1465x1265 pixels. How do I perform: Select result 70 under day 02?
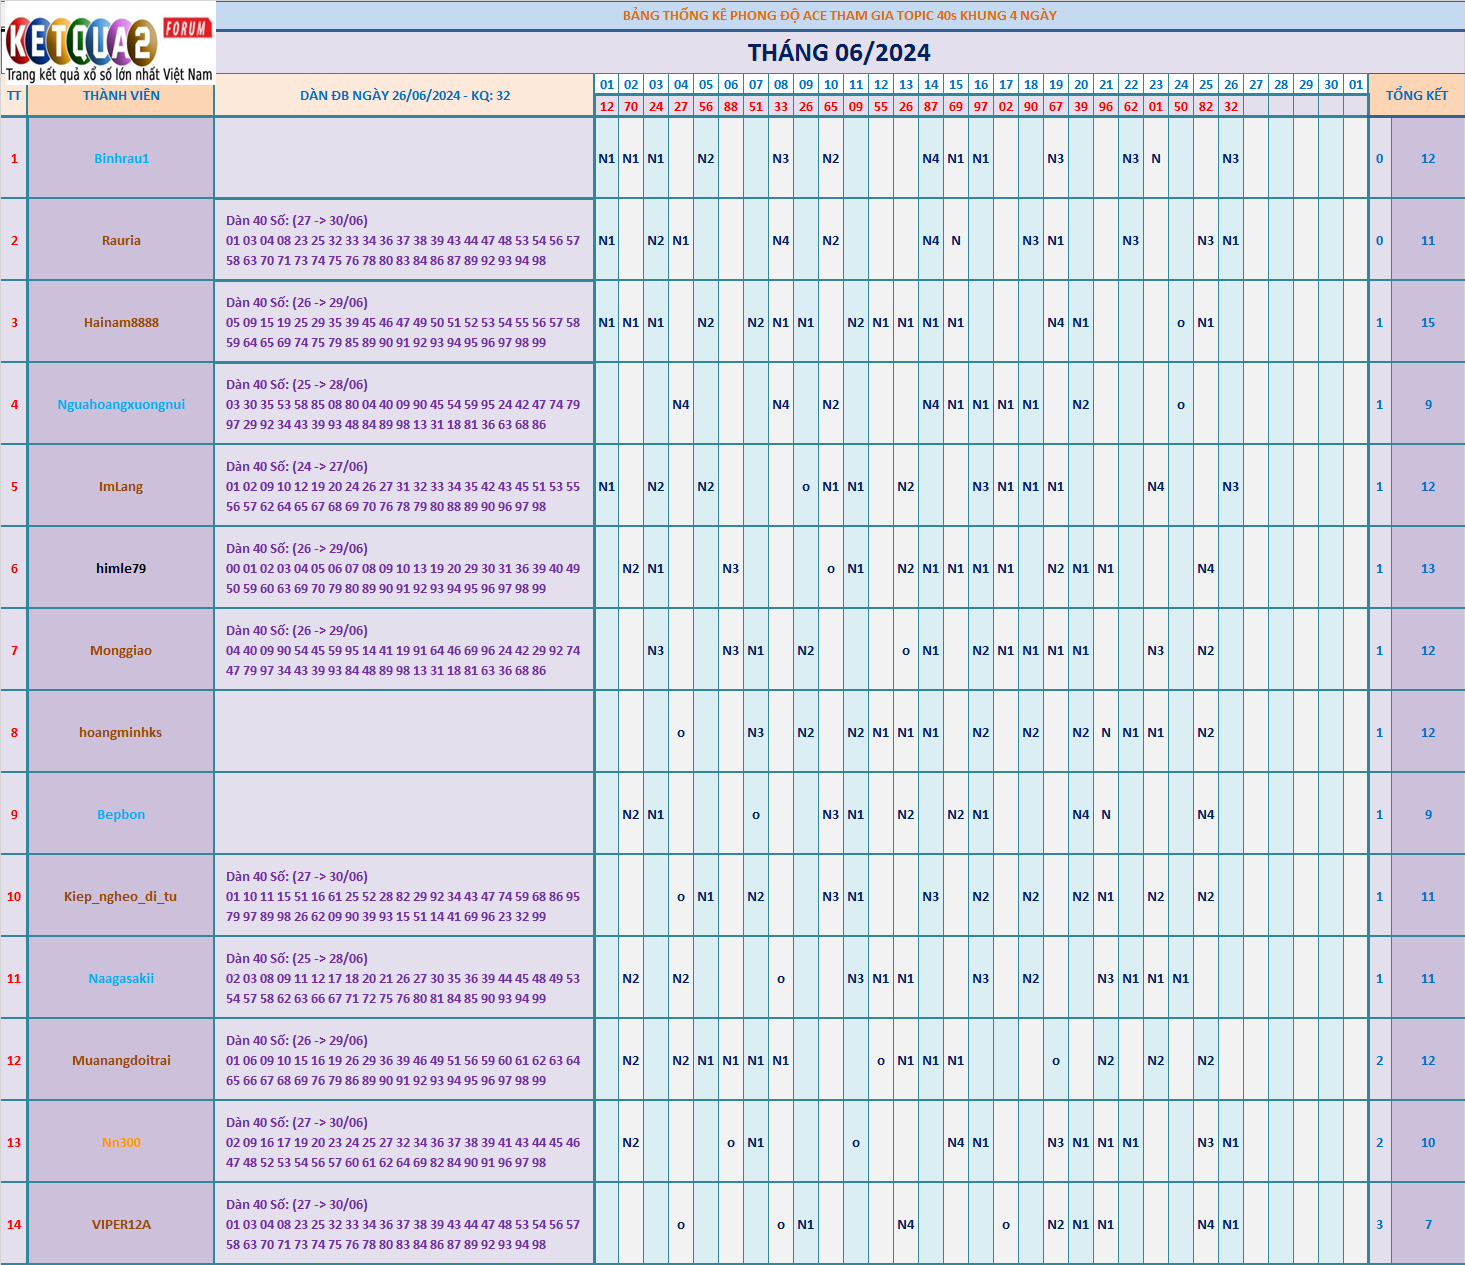[631, 106]
